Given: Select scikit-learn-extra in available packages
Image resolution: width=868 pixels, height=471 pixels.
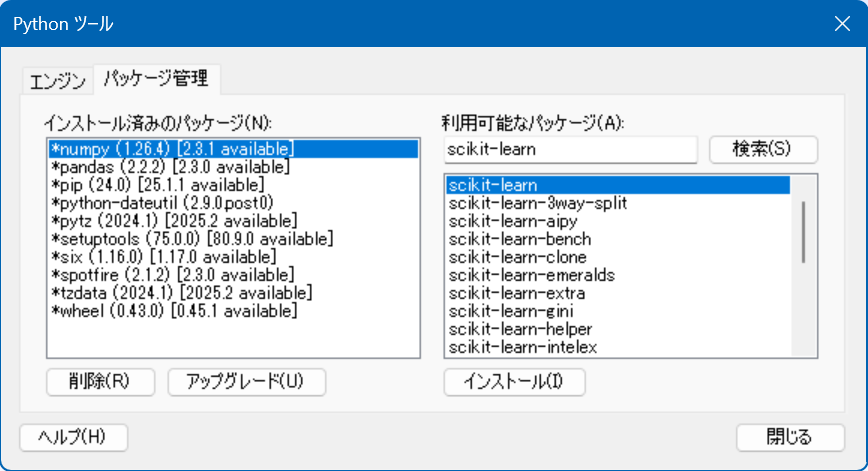Looking at the screenshot, I should [618, 293].
